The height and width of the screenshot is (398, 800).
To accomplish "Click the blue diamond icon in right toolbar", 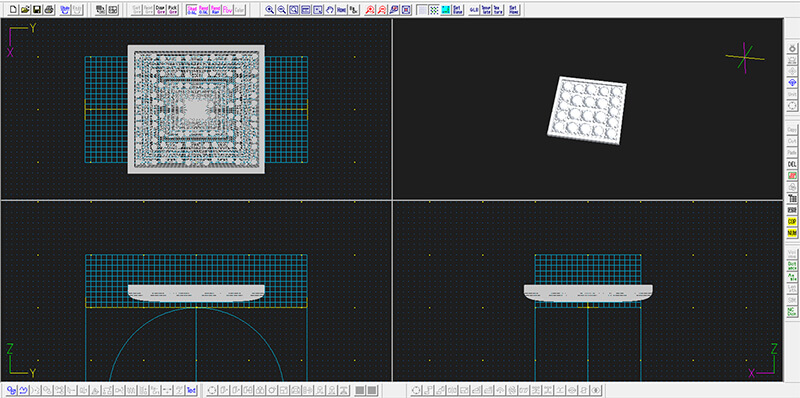I will click(792, 82).
